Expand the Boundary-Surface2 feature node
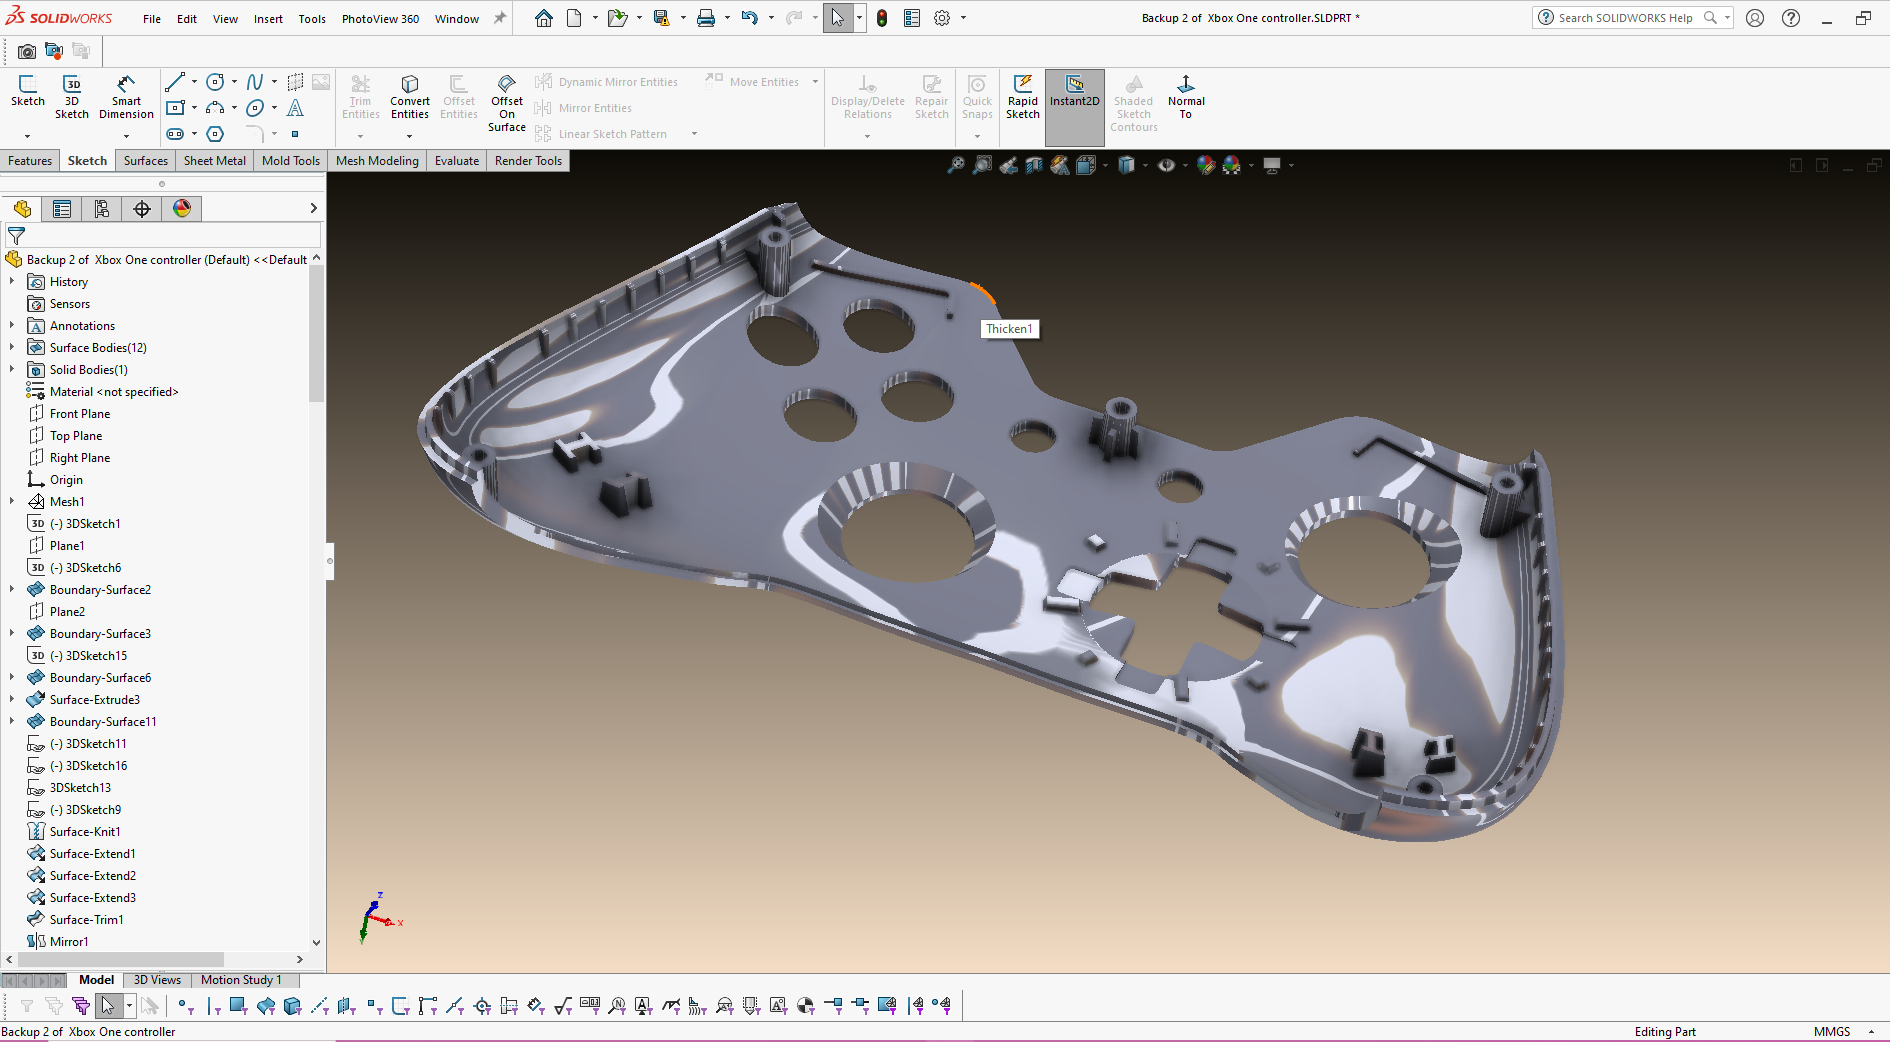The height and width of the screenshot is (1042, 1890). 12,590
